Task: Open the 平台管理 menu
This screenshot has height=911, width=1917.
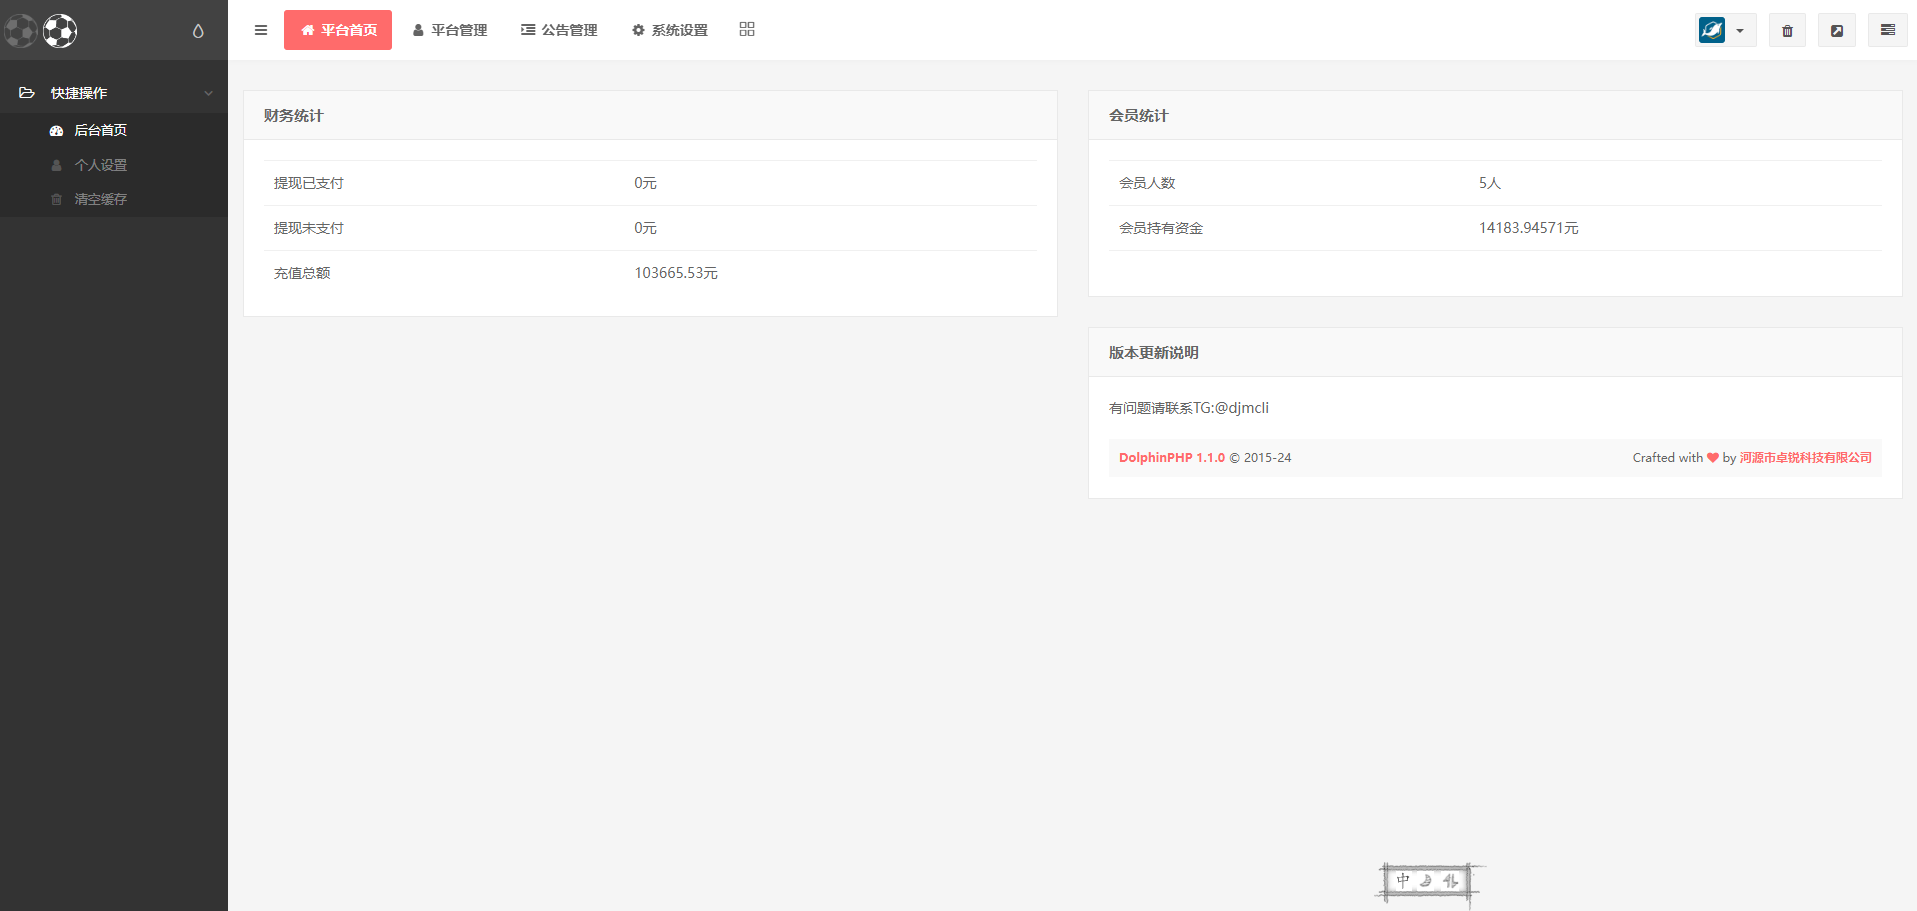Action: point(450,30)
